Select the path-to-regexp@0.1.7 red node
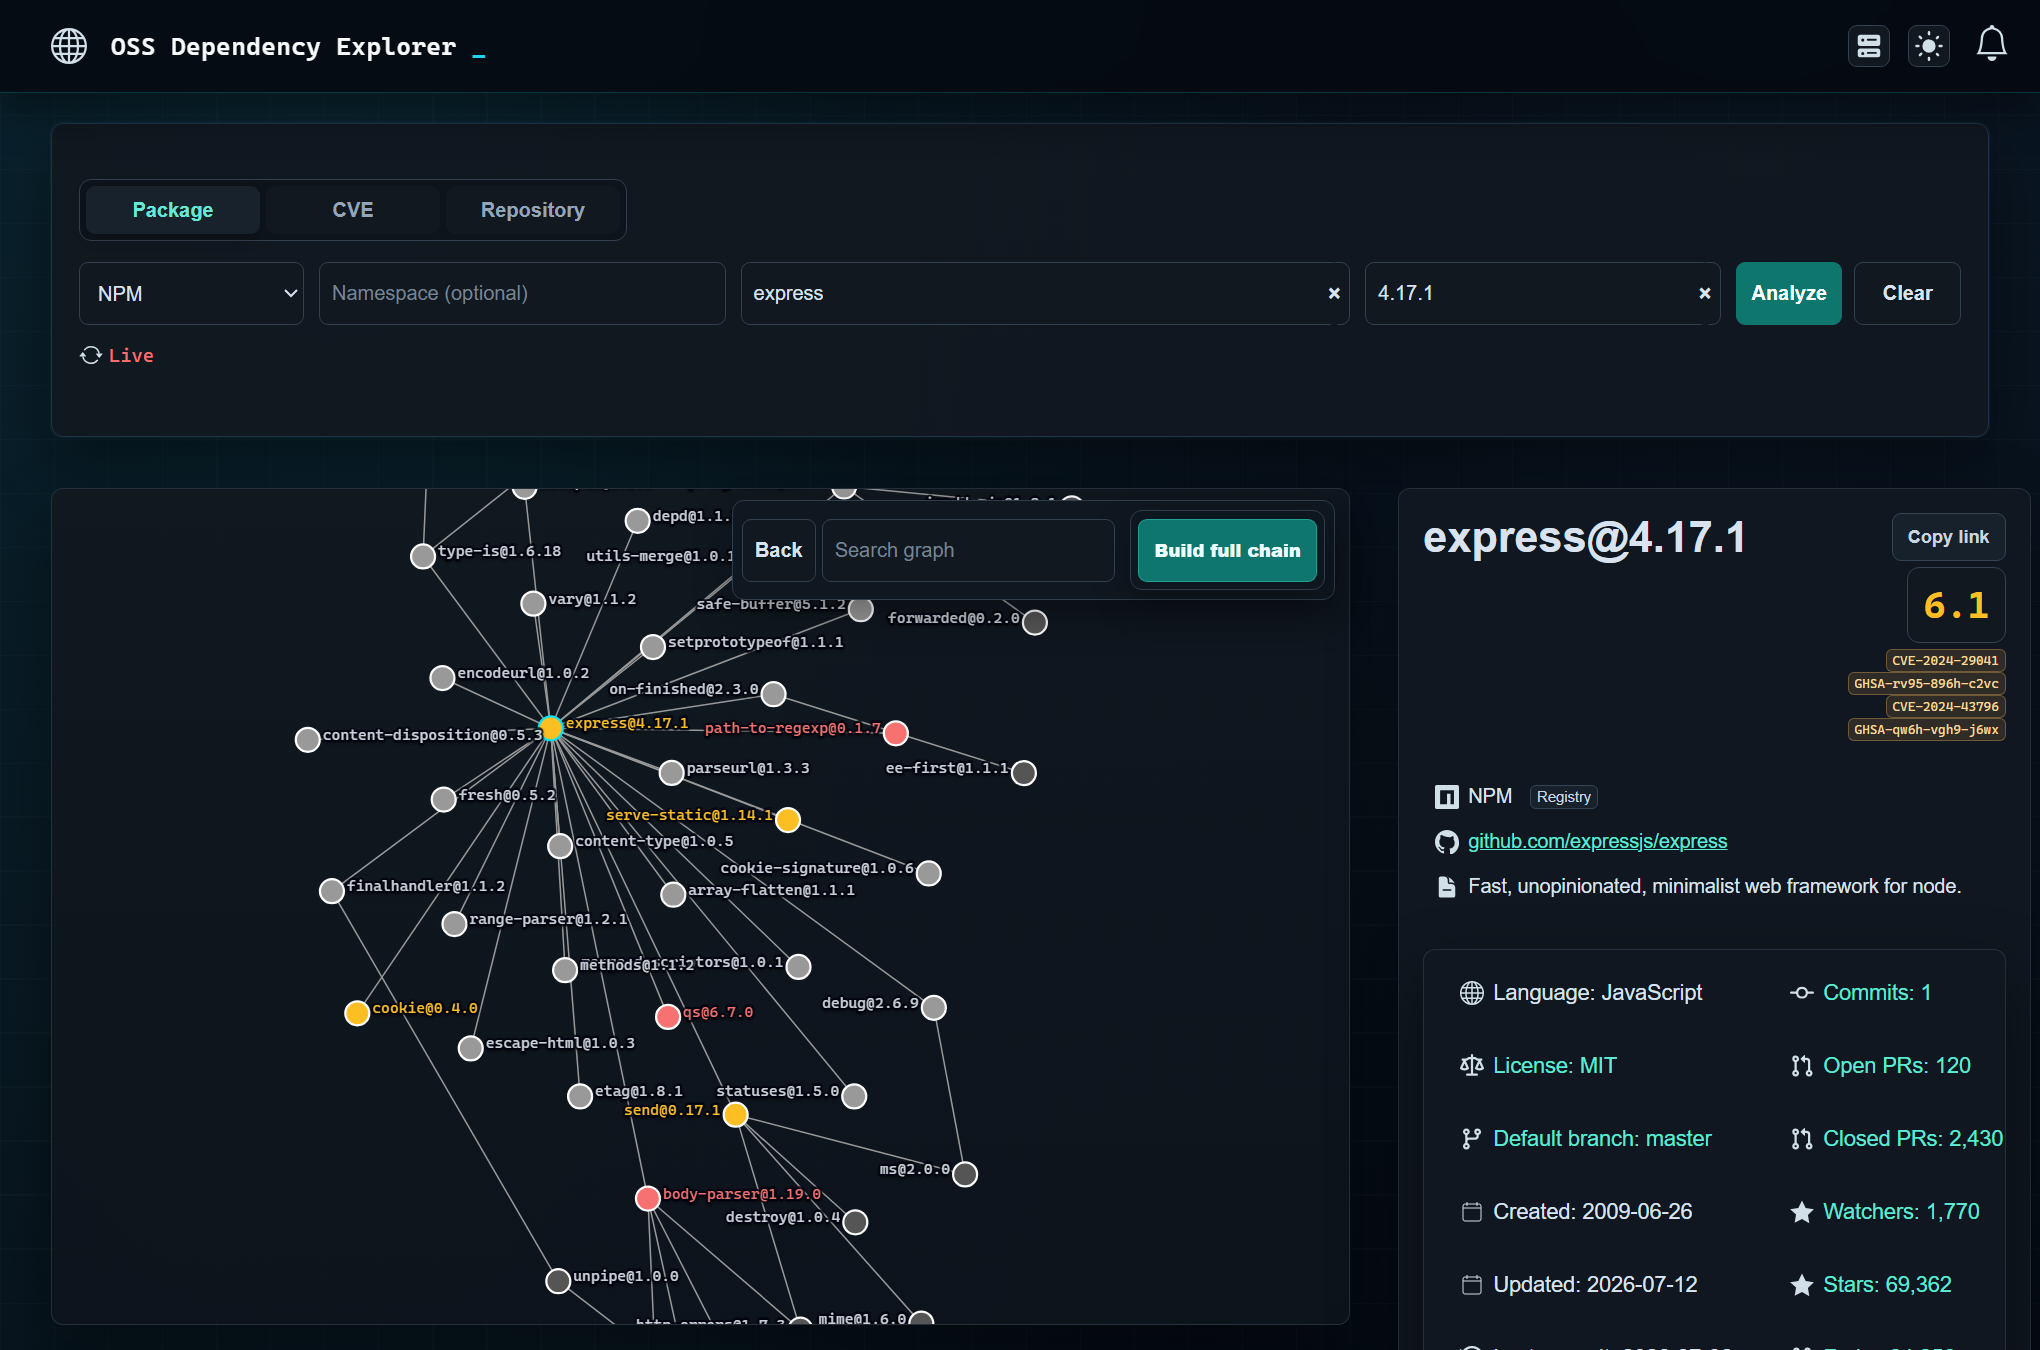2040x1350 pixels. (896, 733)
